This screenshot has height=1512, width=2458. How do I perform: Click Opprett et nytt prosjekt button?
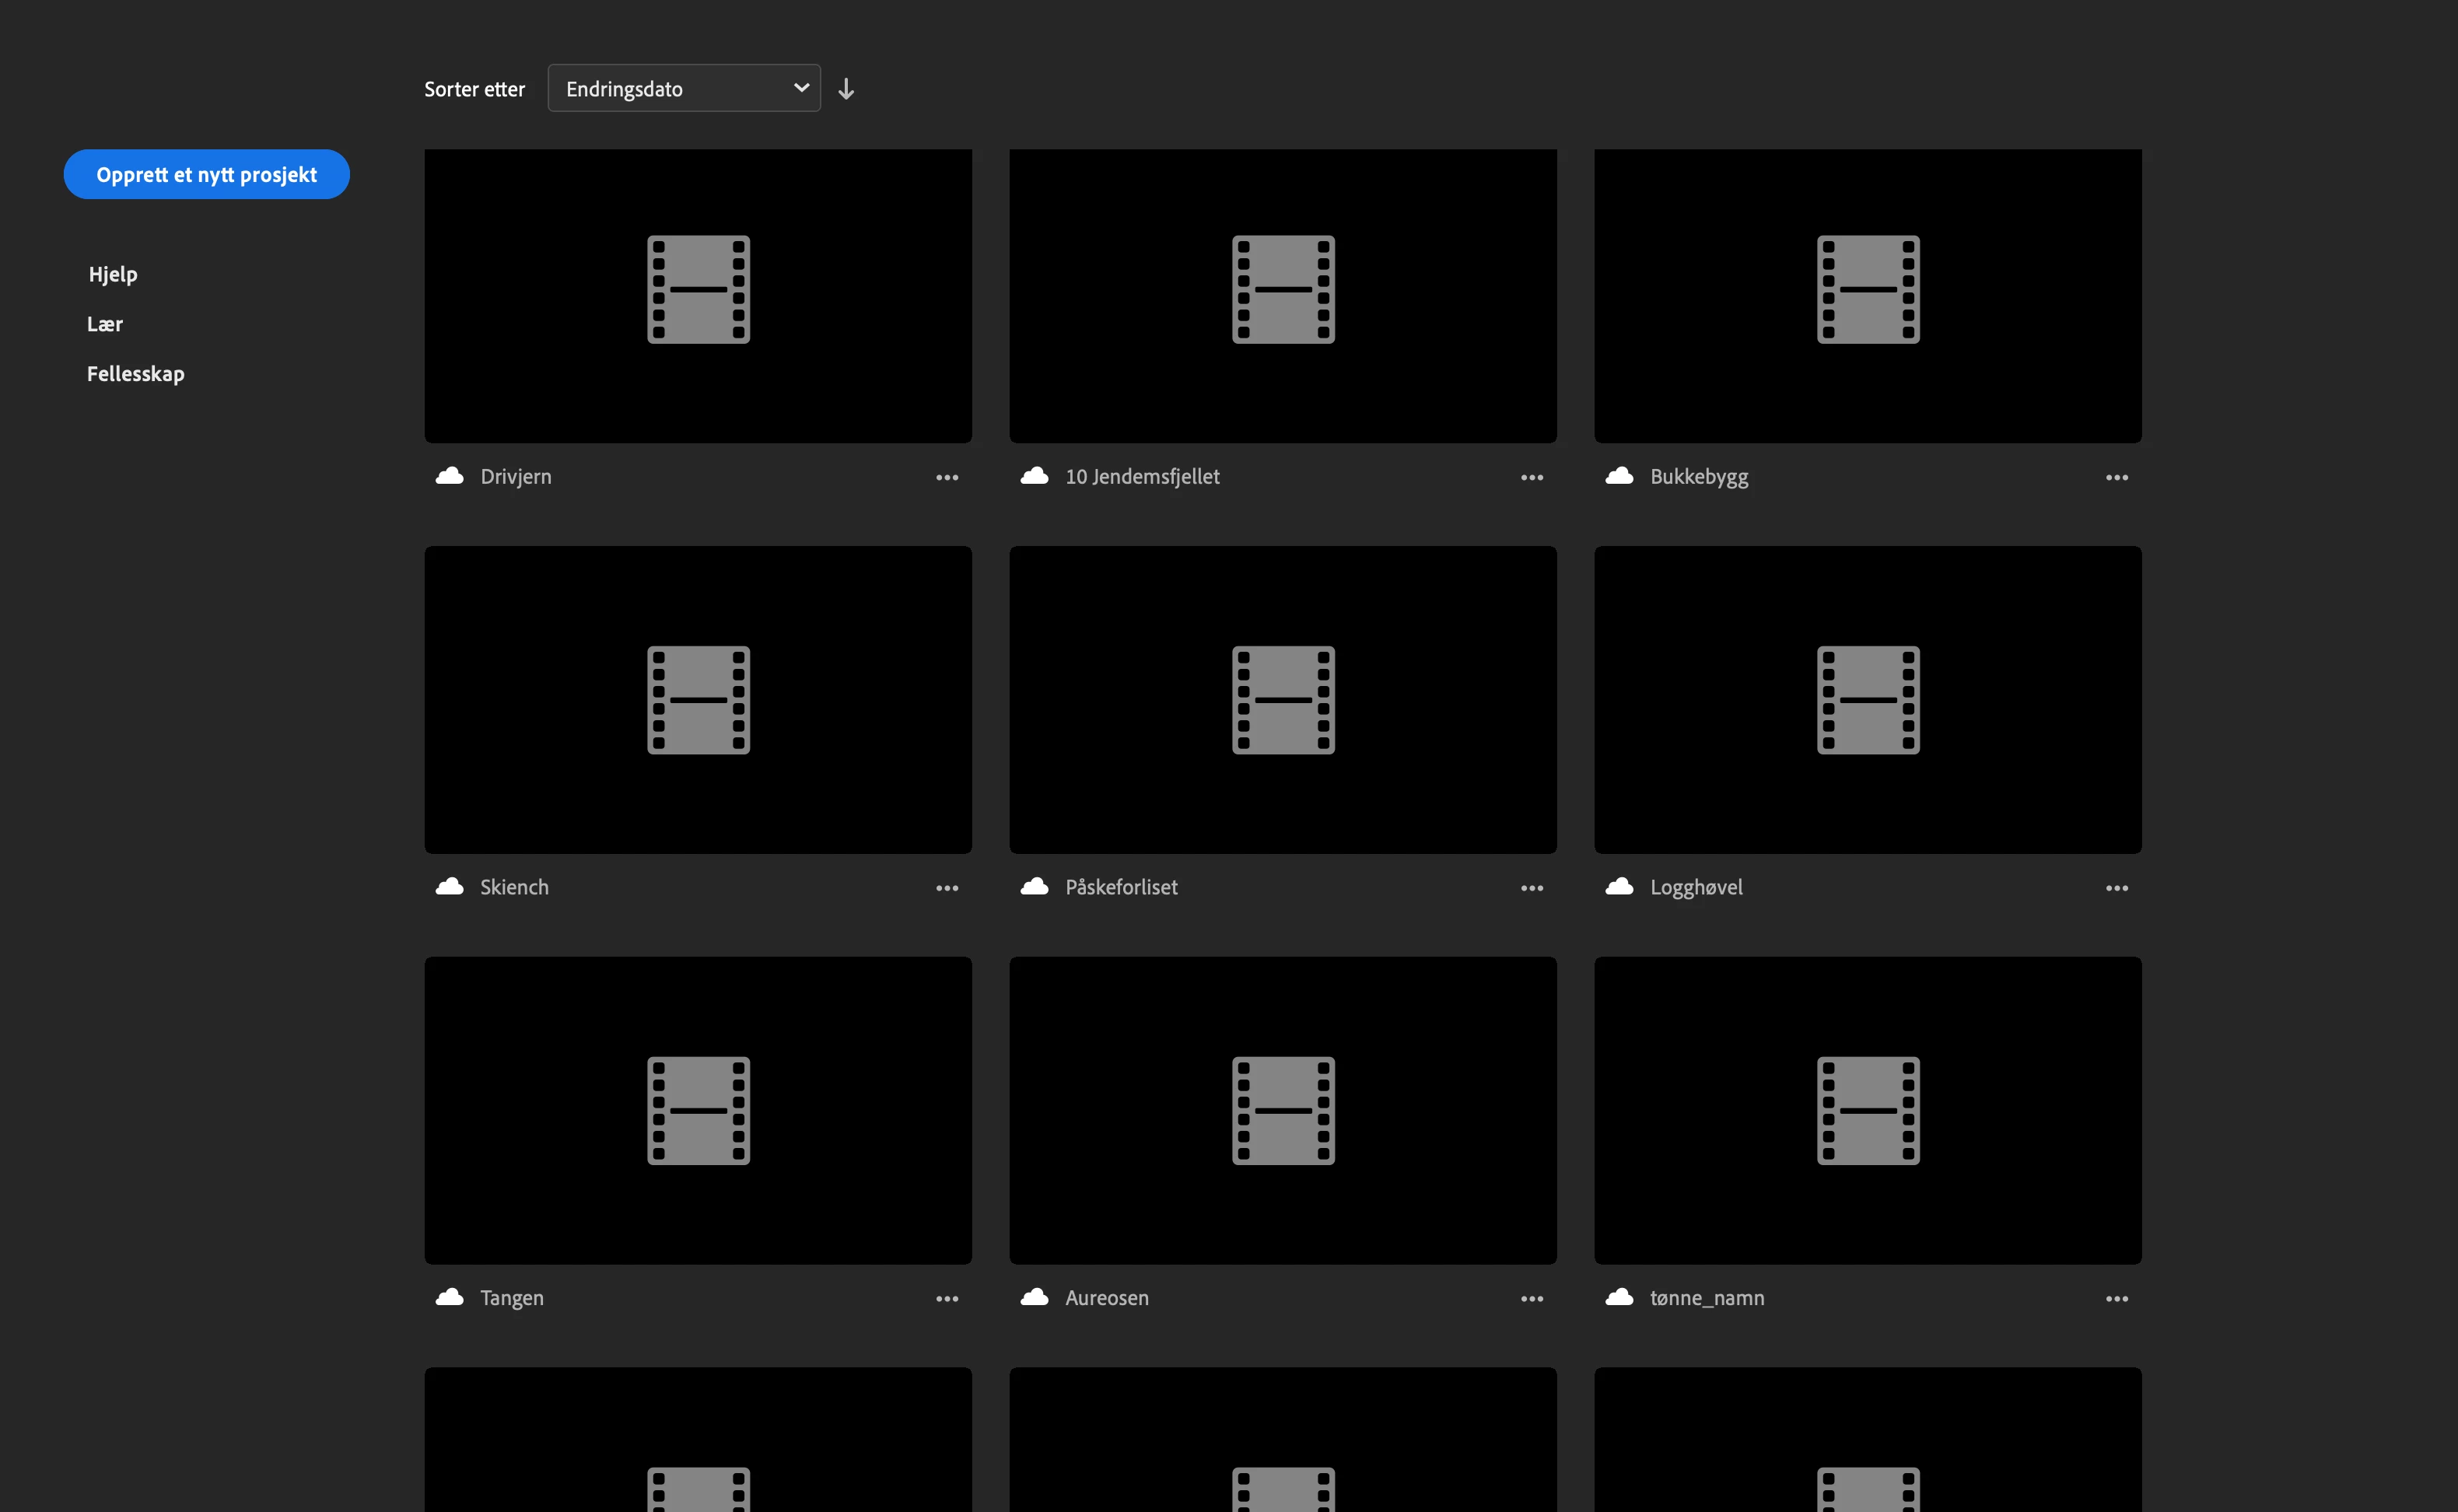coord(206,175)
